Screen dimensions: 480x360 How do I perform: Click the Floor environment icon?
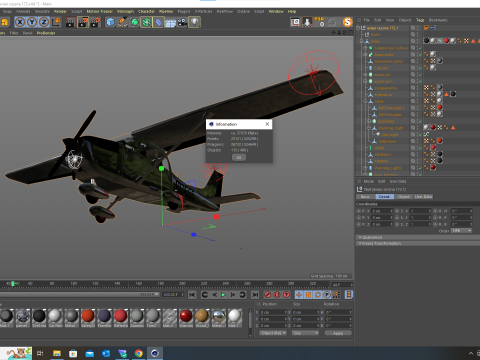[170, 22]
